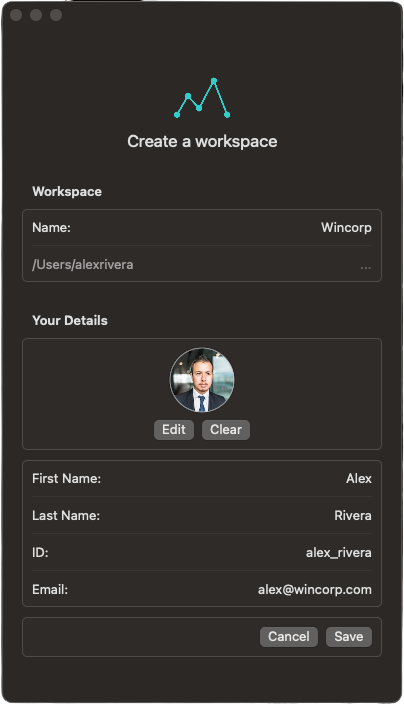The image size is (404, 706).
Task: Zoom the window using the third titlebar dot
Action: [56, 15]
